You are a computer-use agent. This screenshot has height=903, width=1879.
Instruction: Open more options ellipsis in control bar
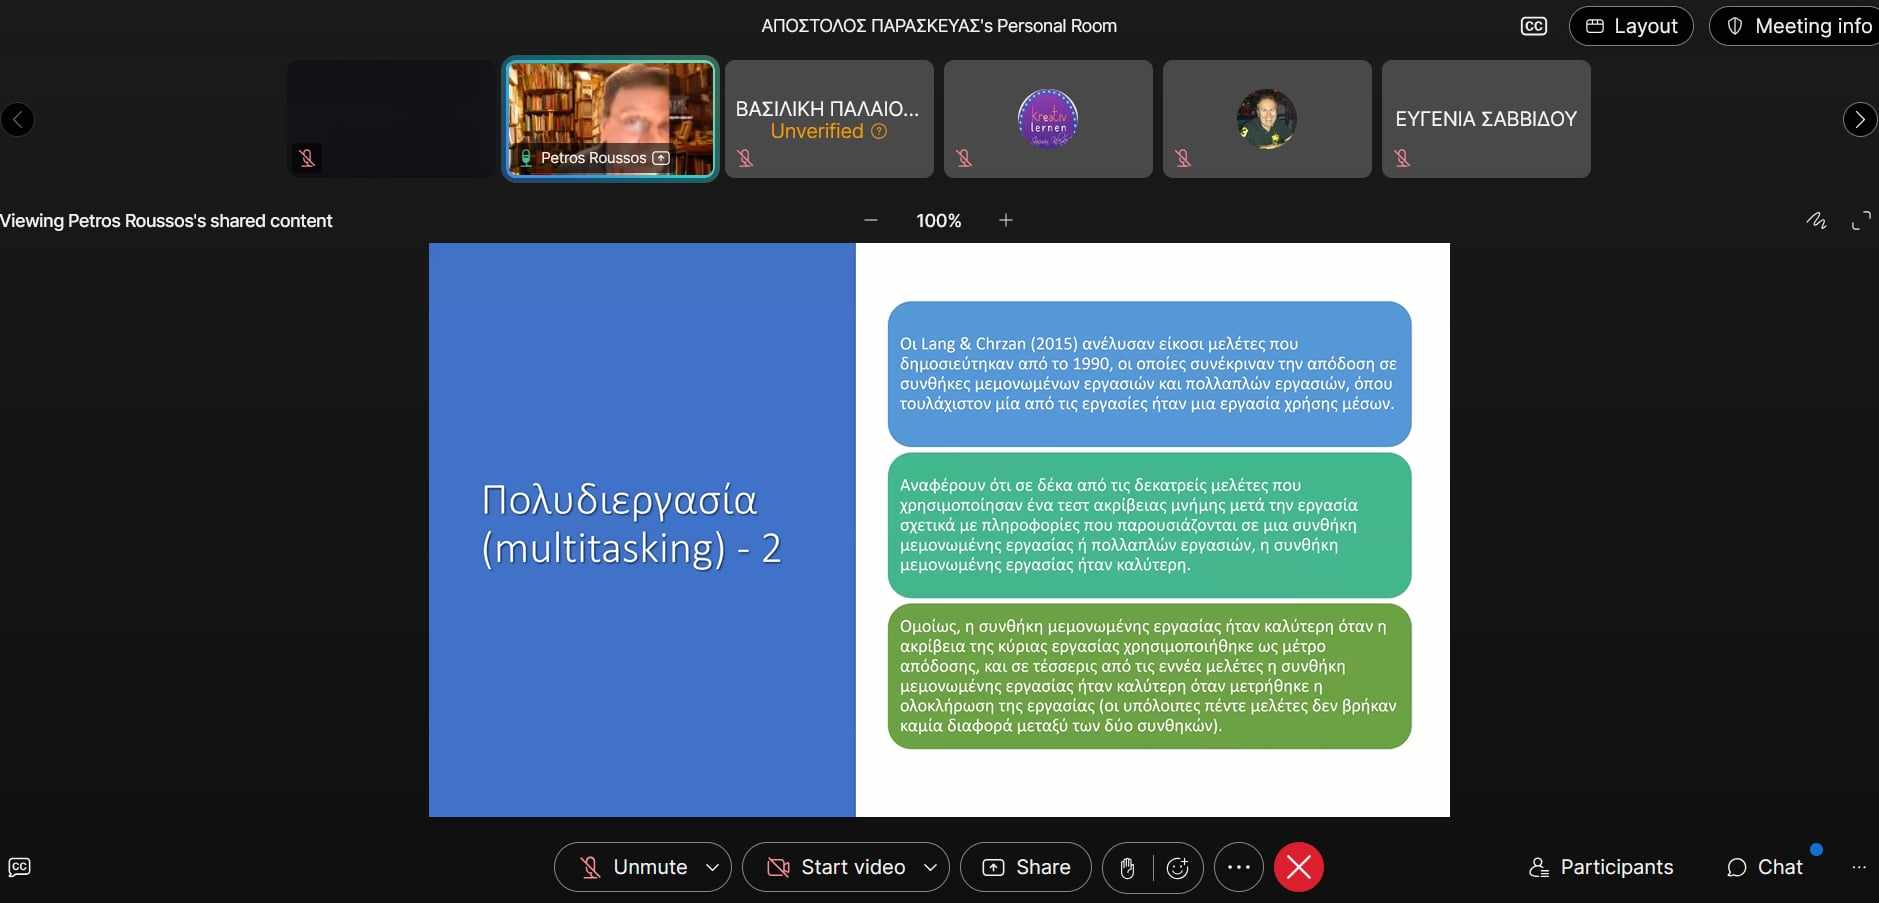[1239, 867]
